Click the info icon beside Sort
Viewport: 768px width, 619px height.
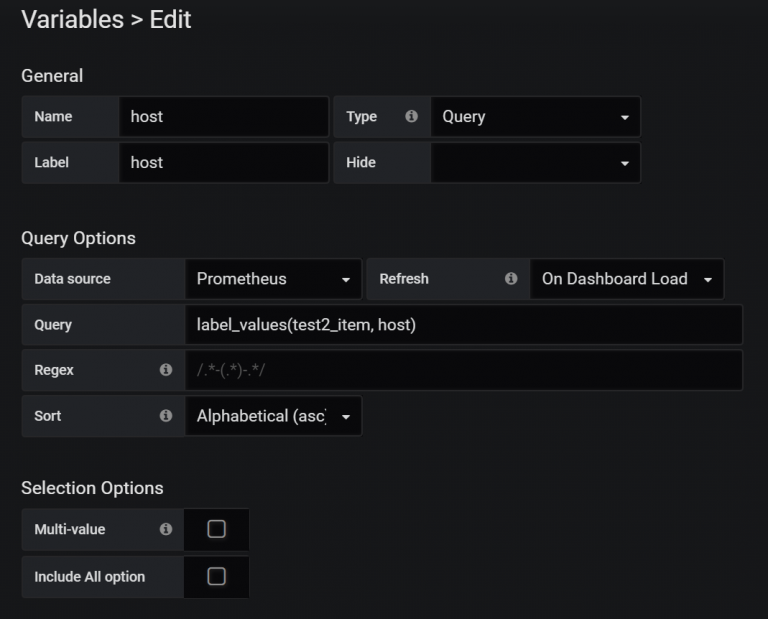point(166,416)
